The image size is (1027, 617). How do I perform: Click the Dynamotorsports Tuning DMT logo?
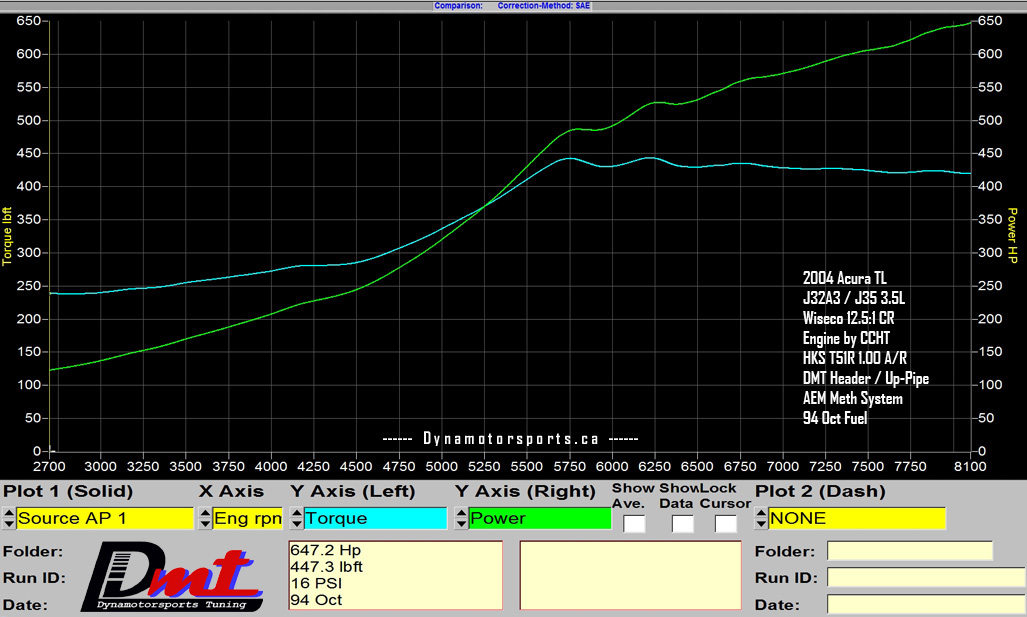coord(172,577)
